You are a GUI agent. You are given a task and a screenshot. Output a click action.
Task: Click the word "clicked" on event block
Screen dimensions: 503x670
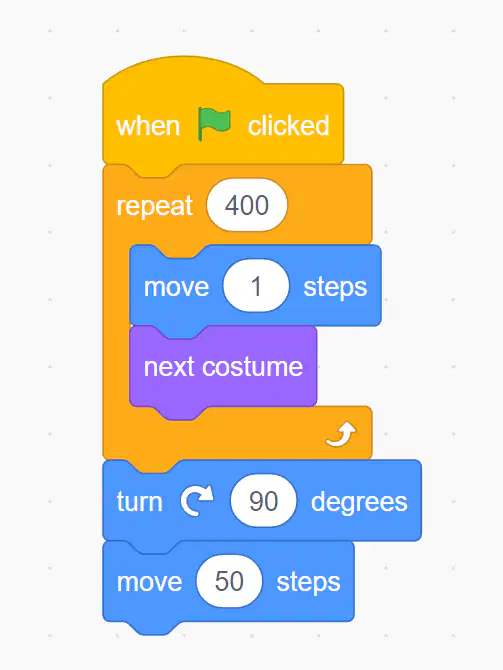[x=288, y=126]
